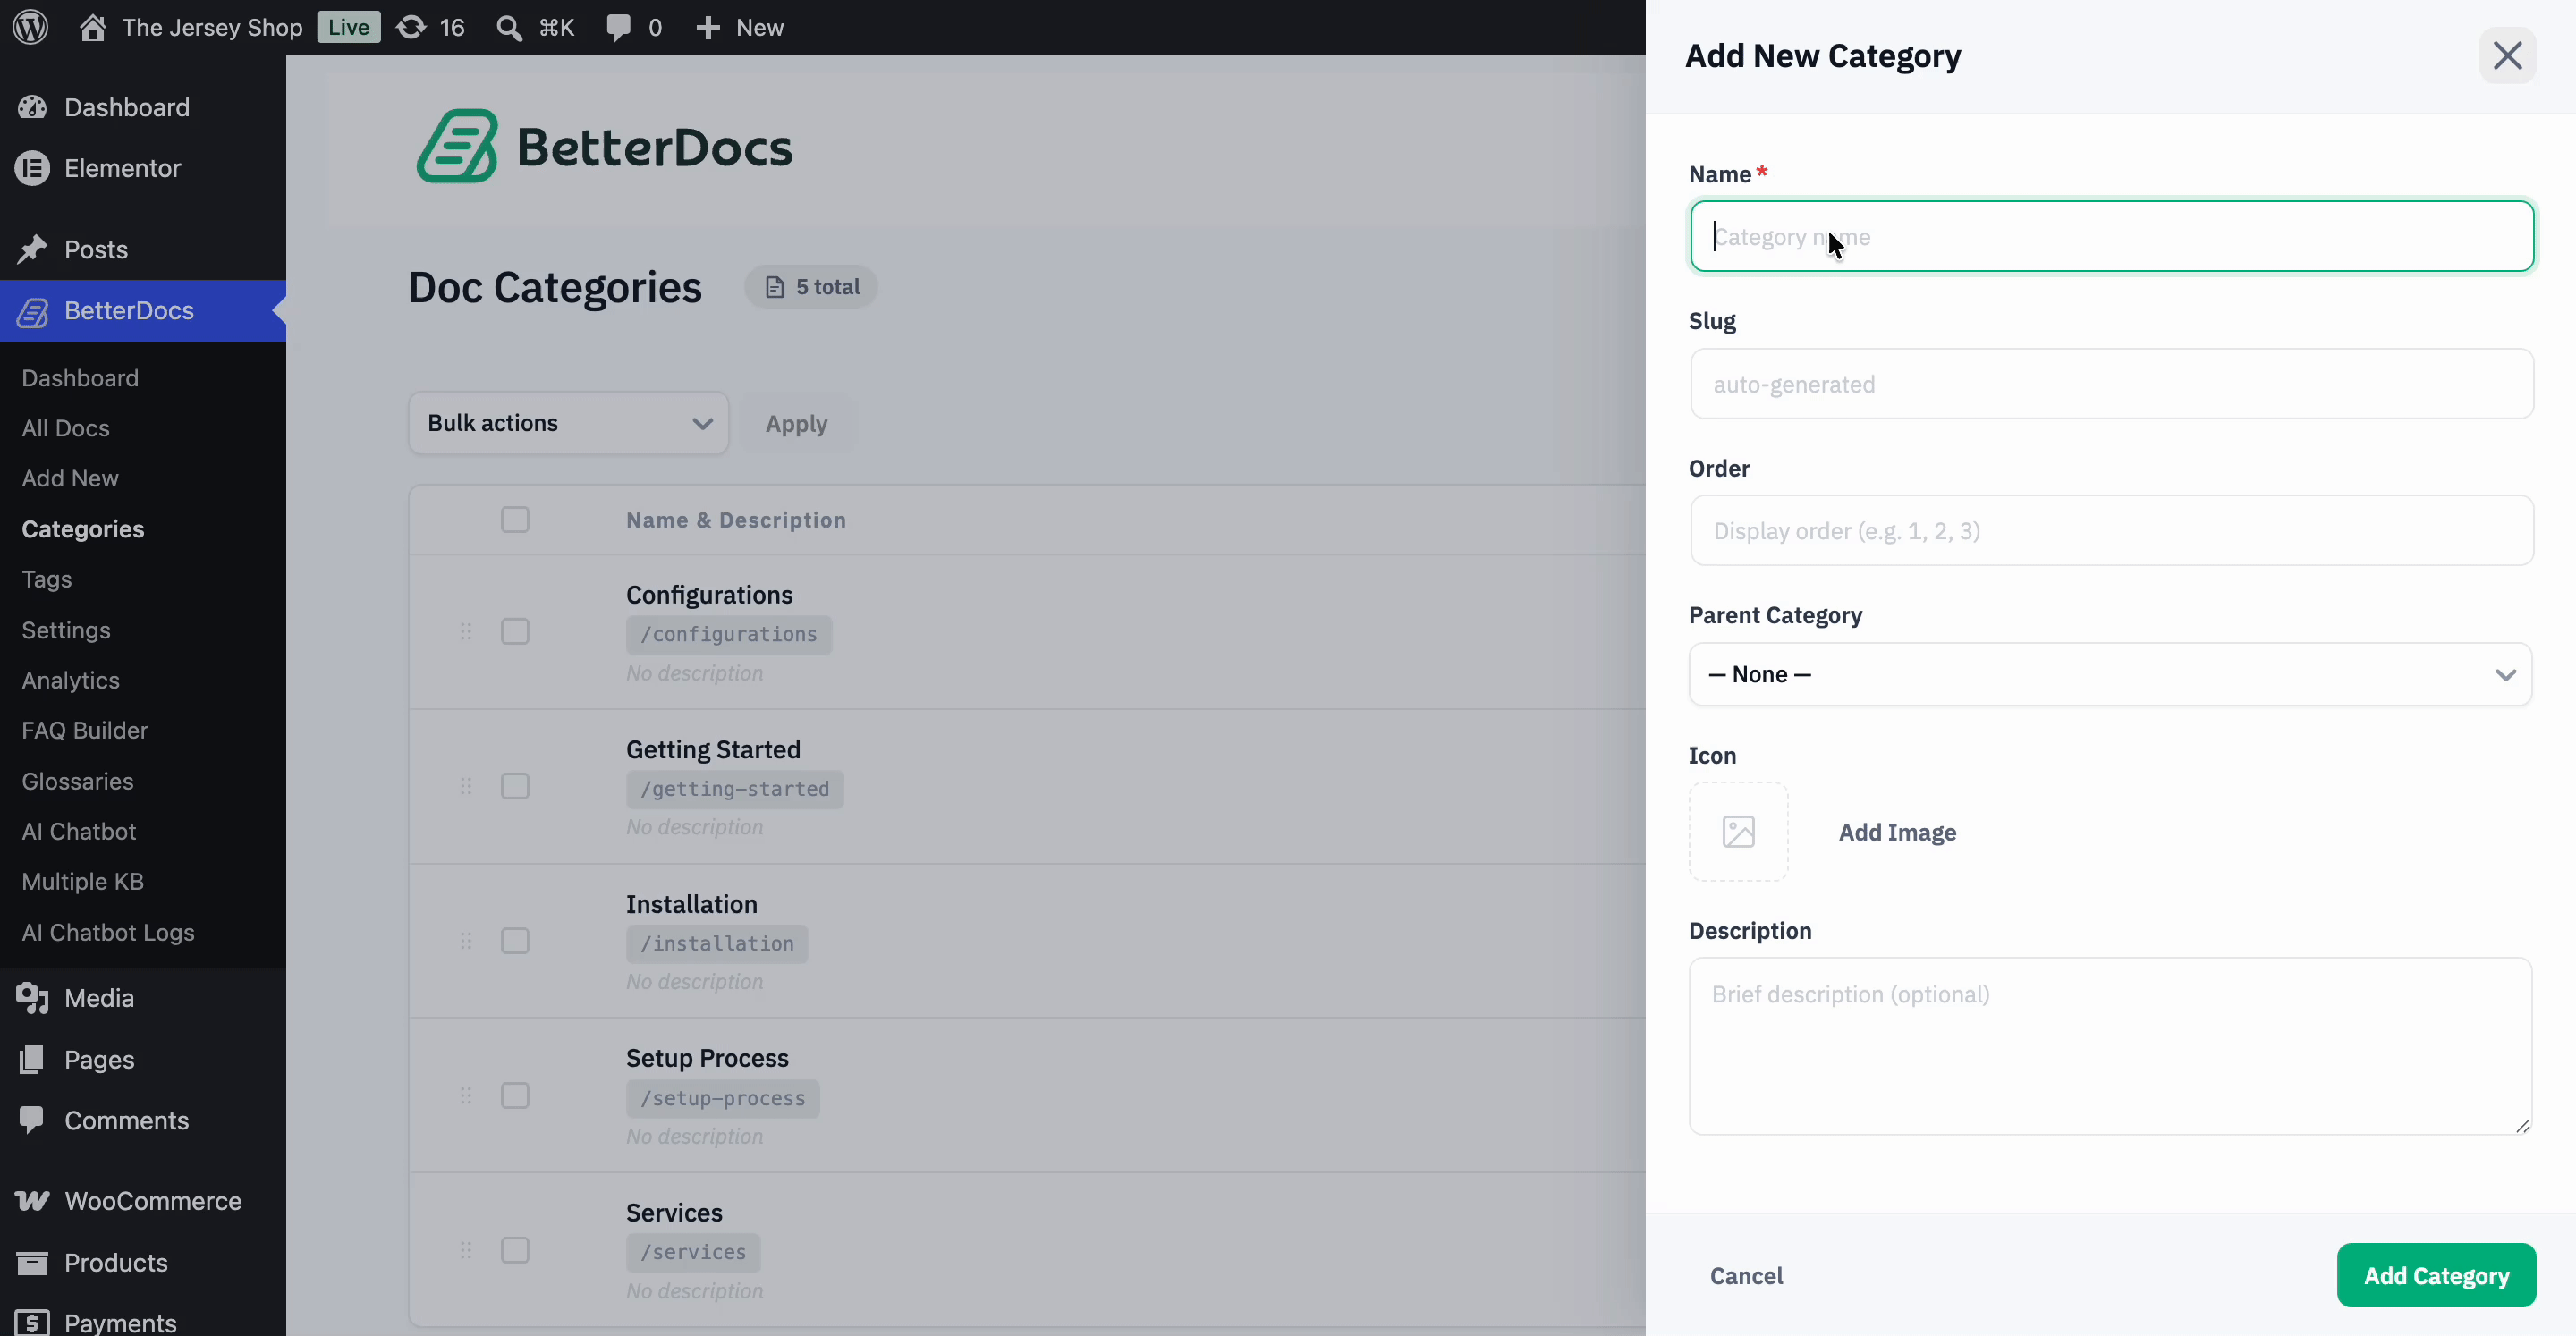Focus the Order display order field
The width and height of the screenshot is (2576, 1336).
click(2111, 531)
